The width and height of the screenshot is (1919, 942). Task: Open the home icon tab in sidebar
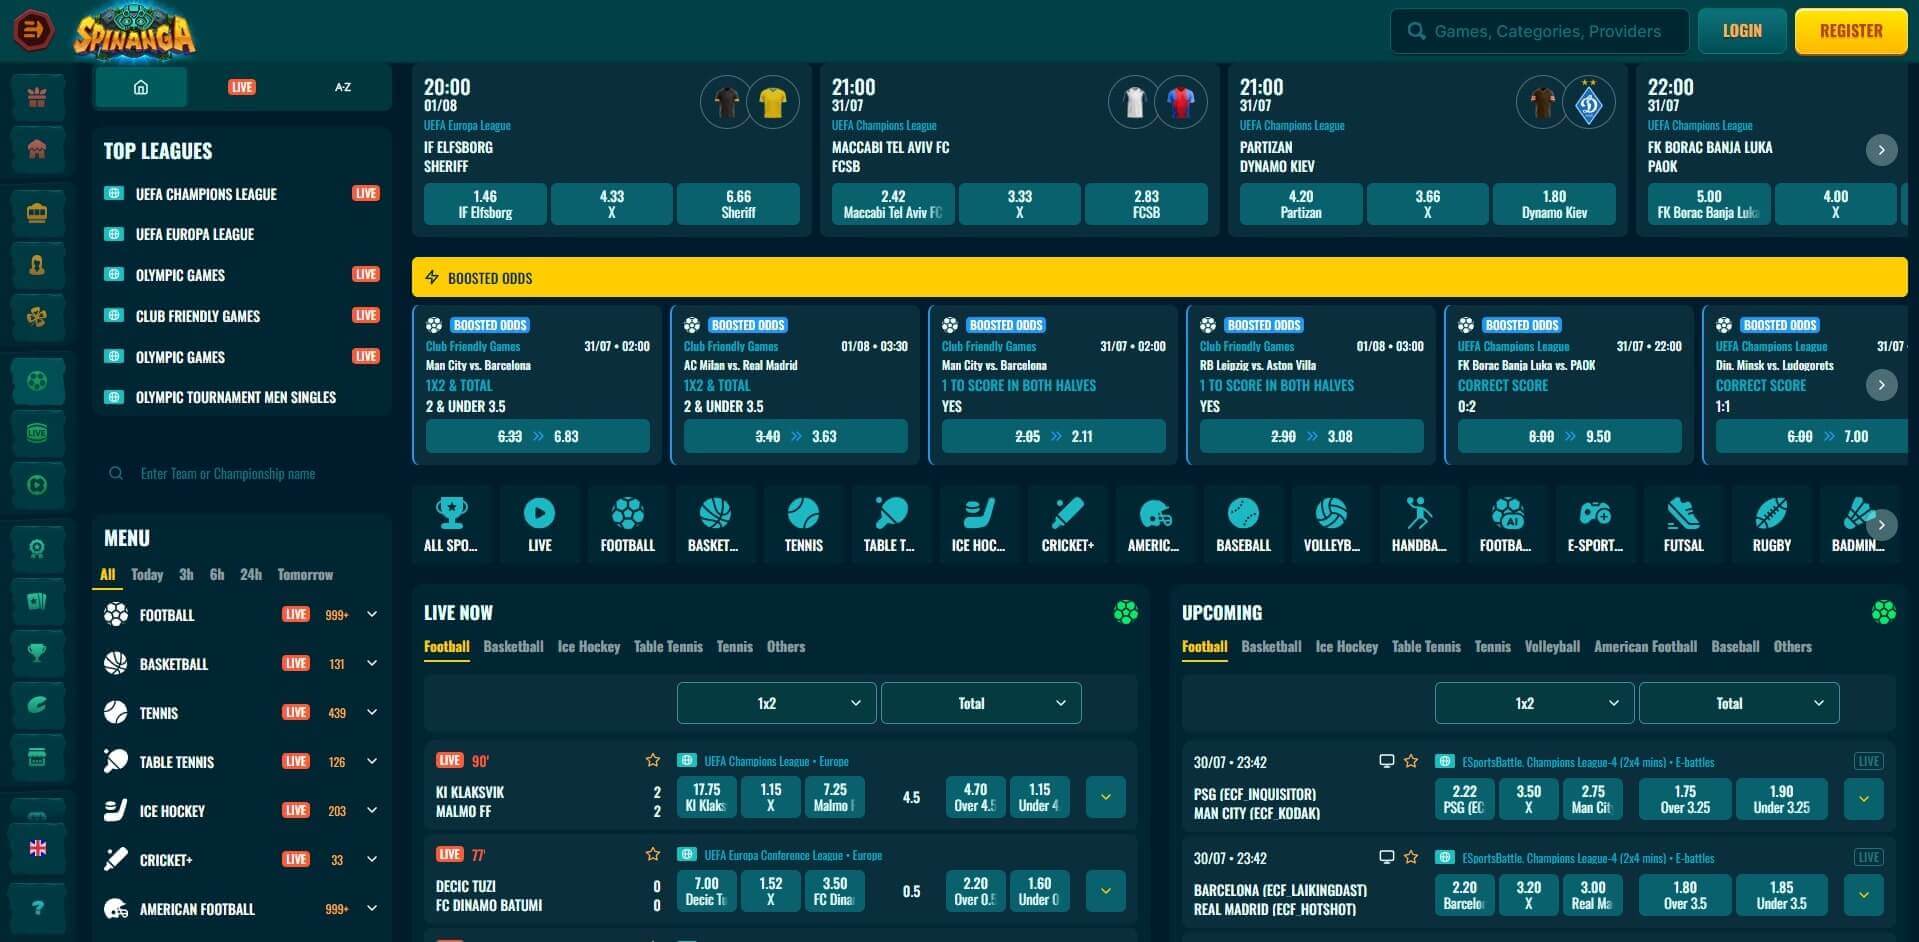tap(141, 87)
